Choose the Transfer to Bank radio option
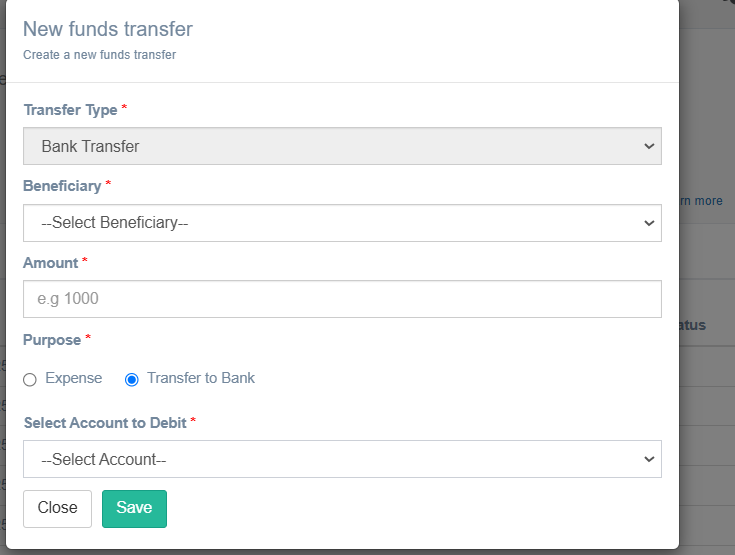735x555 pixels. (131, 380)
